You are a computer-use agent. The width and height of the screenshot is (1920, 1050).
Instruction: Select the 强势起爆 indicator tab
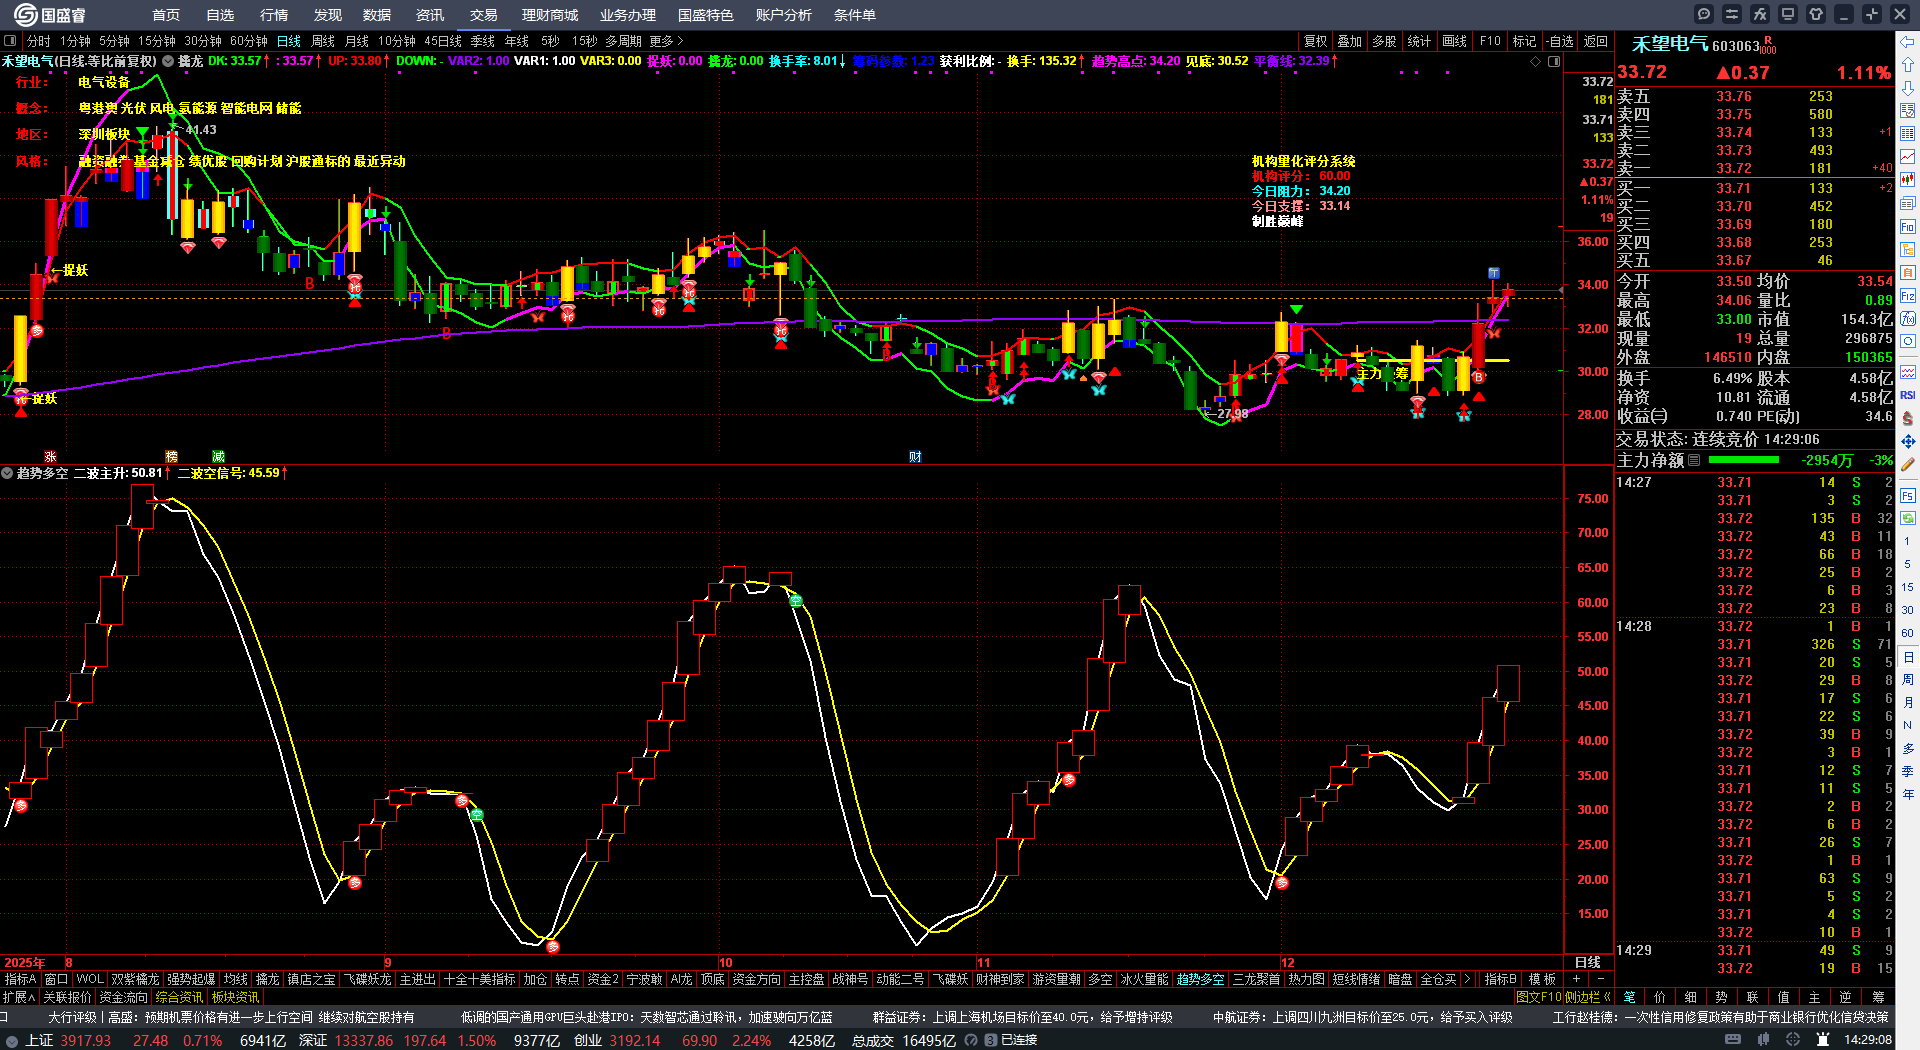coord(190,979)
